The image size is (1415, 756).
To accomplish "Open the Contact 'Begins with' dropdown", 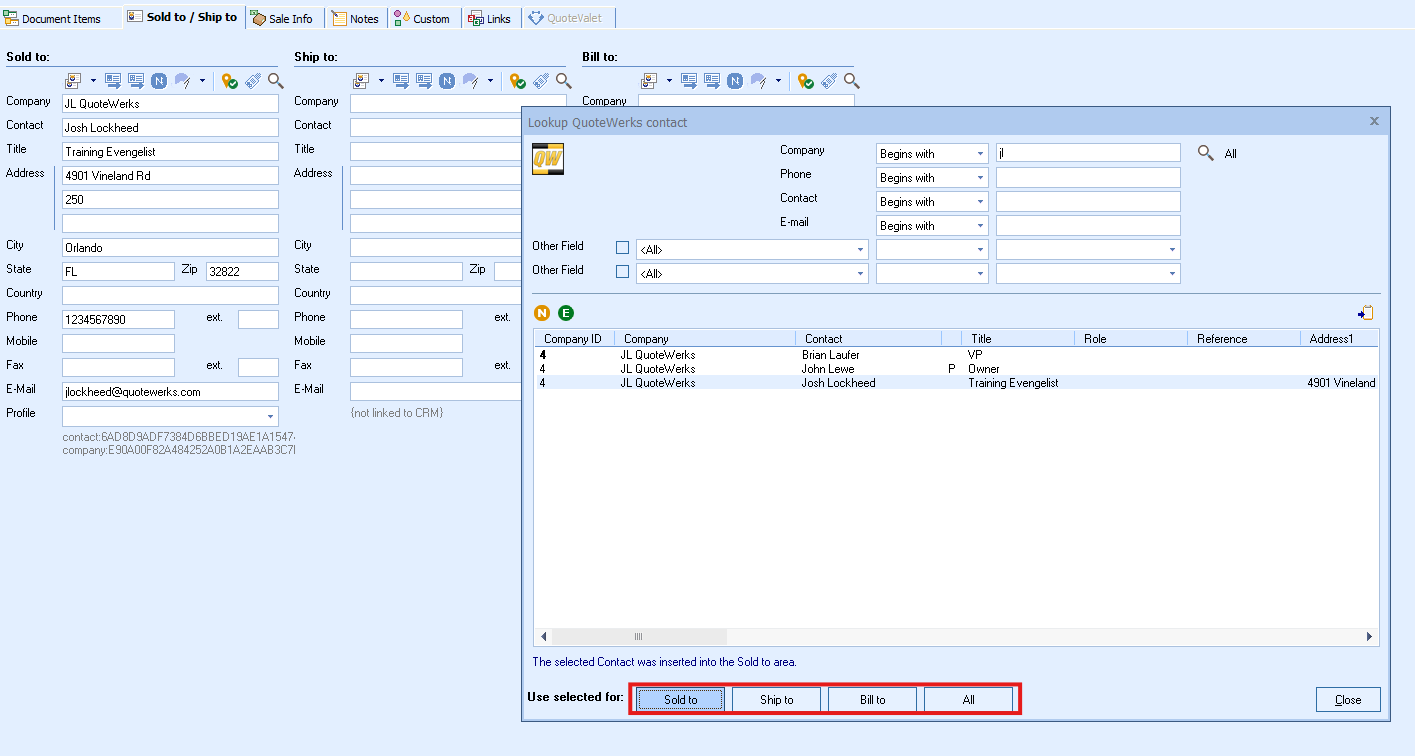I will [932, 201].
